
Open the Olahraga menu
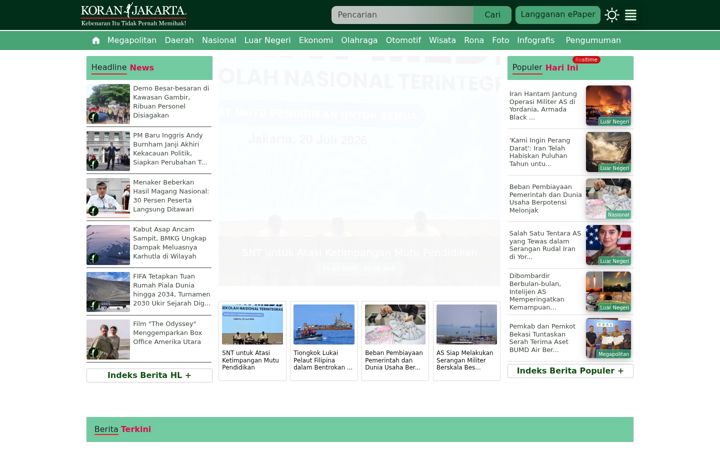(359, 40)
